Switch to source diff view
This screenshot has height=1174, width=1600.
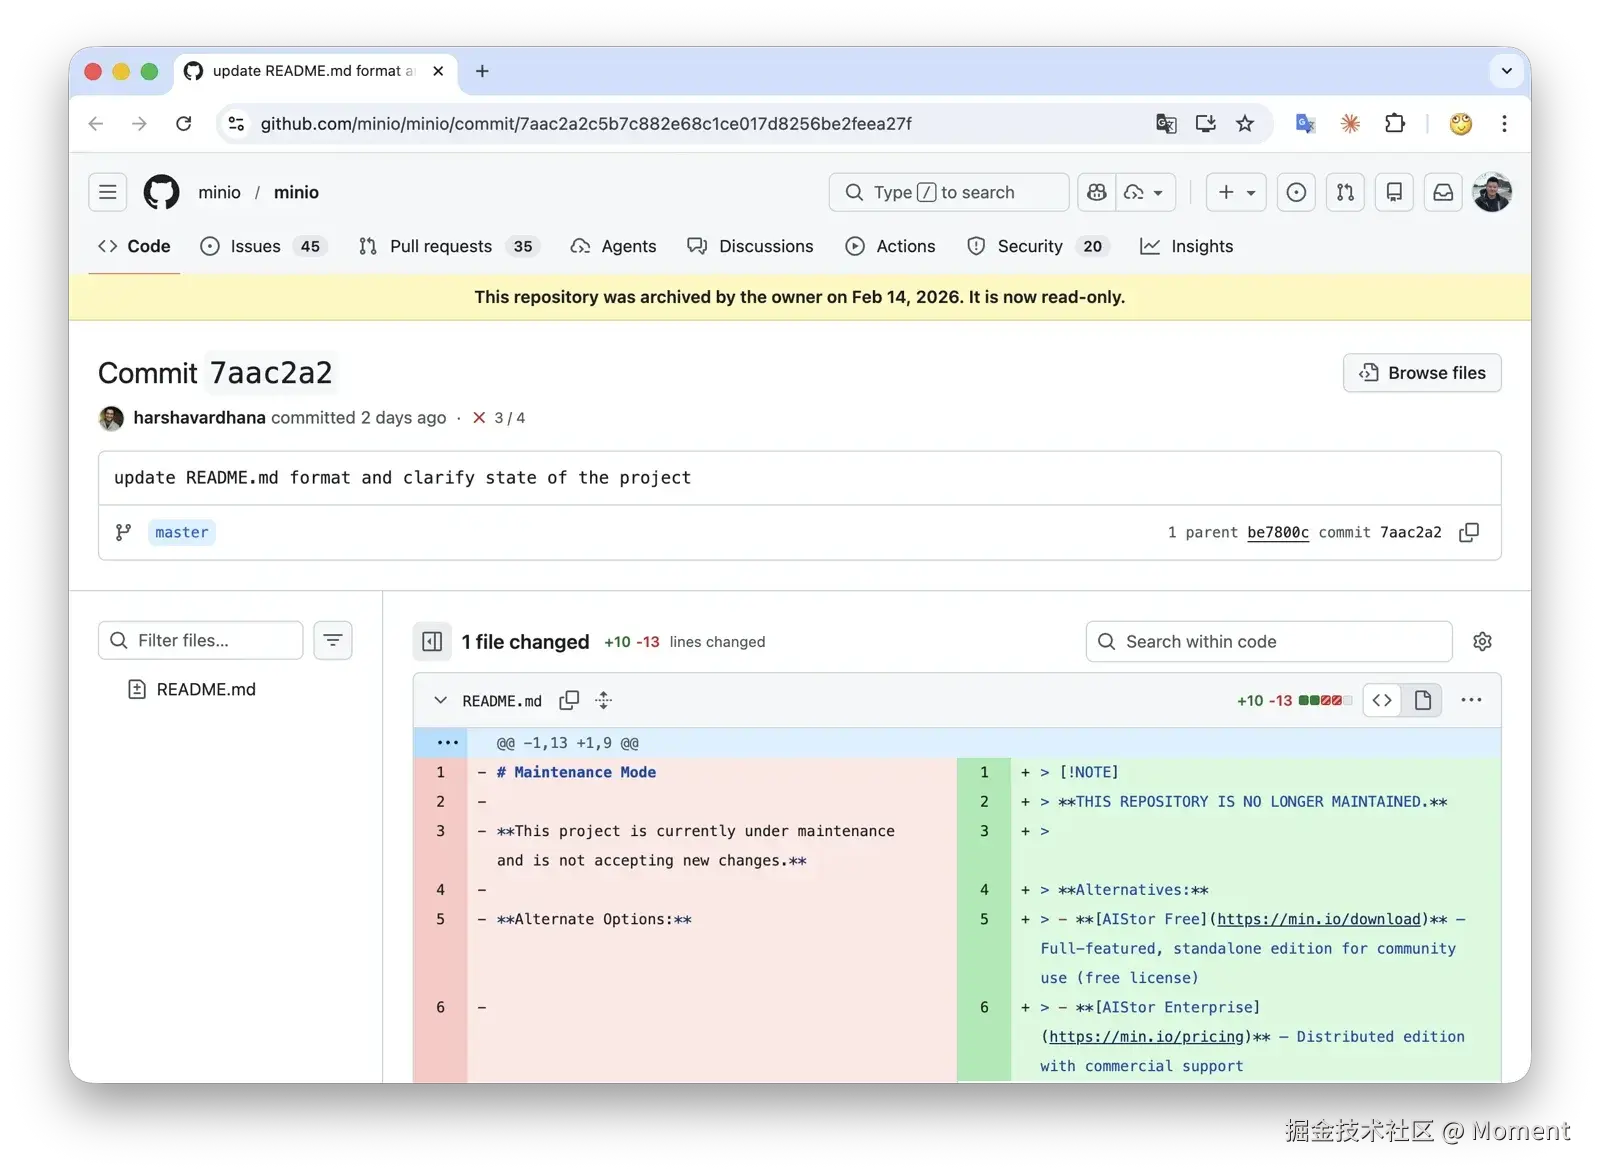pyautogui.click(x=1382, y=700)
